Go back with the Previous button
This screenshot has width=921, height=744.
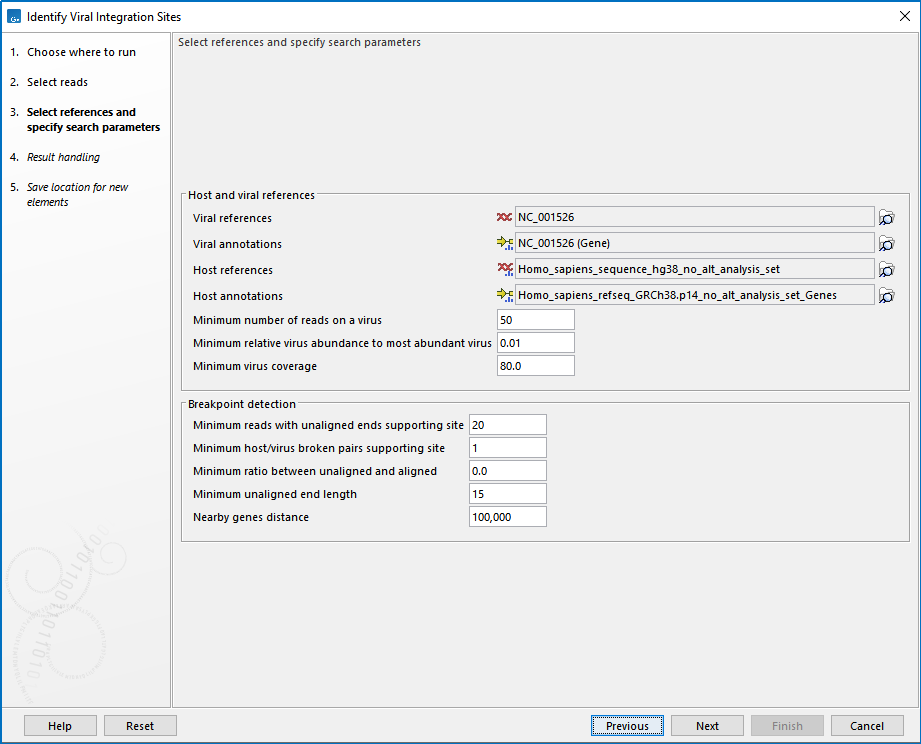[627, 726]
